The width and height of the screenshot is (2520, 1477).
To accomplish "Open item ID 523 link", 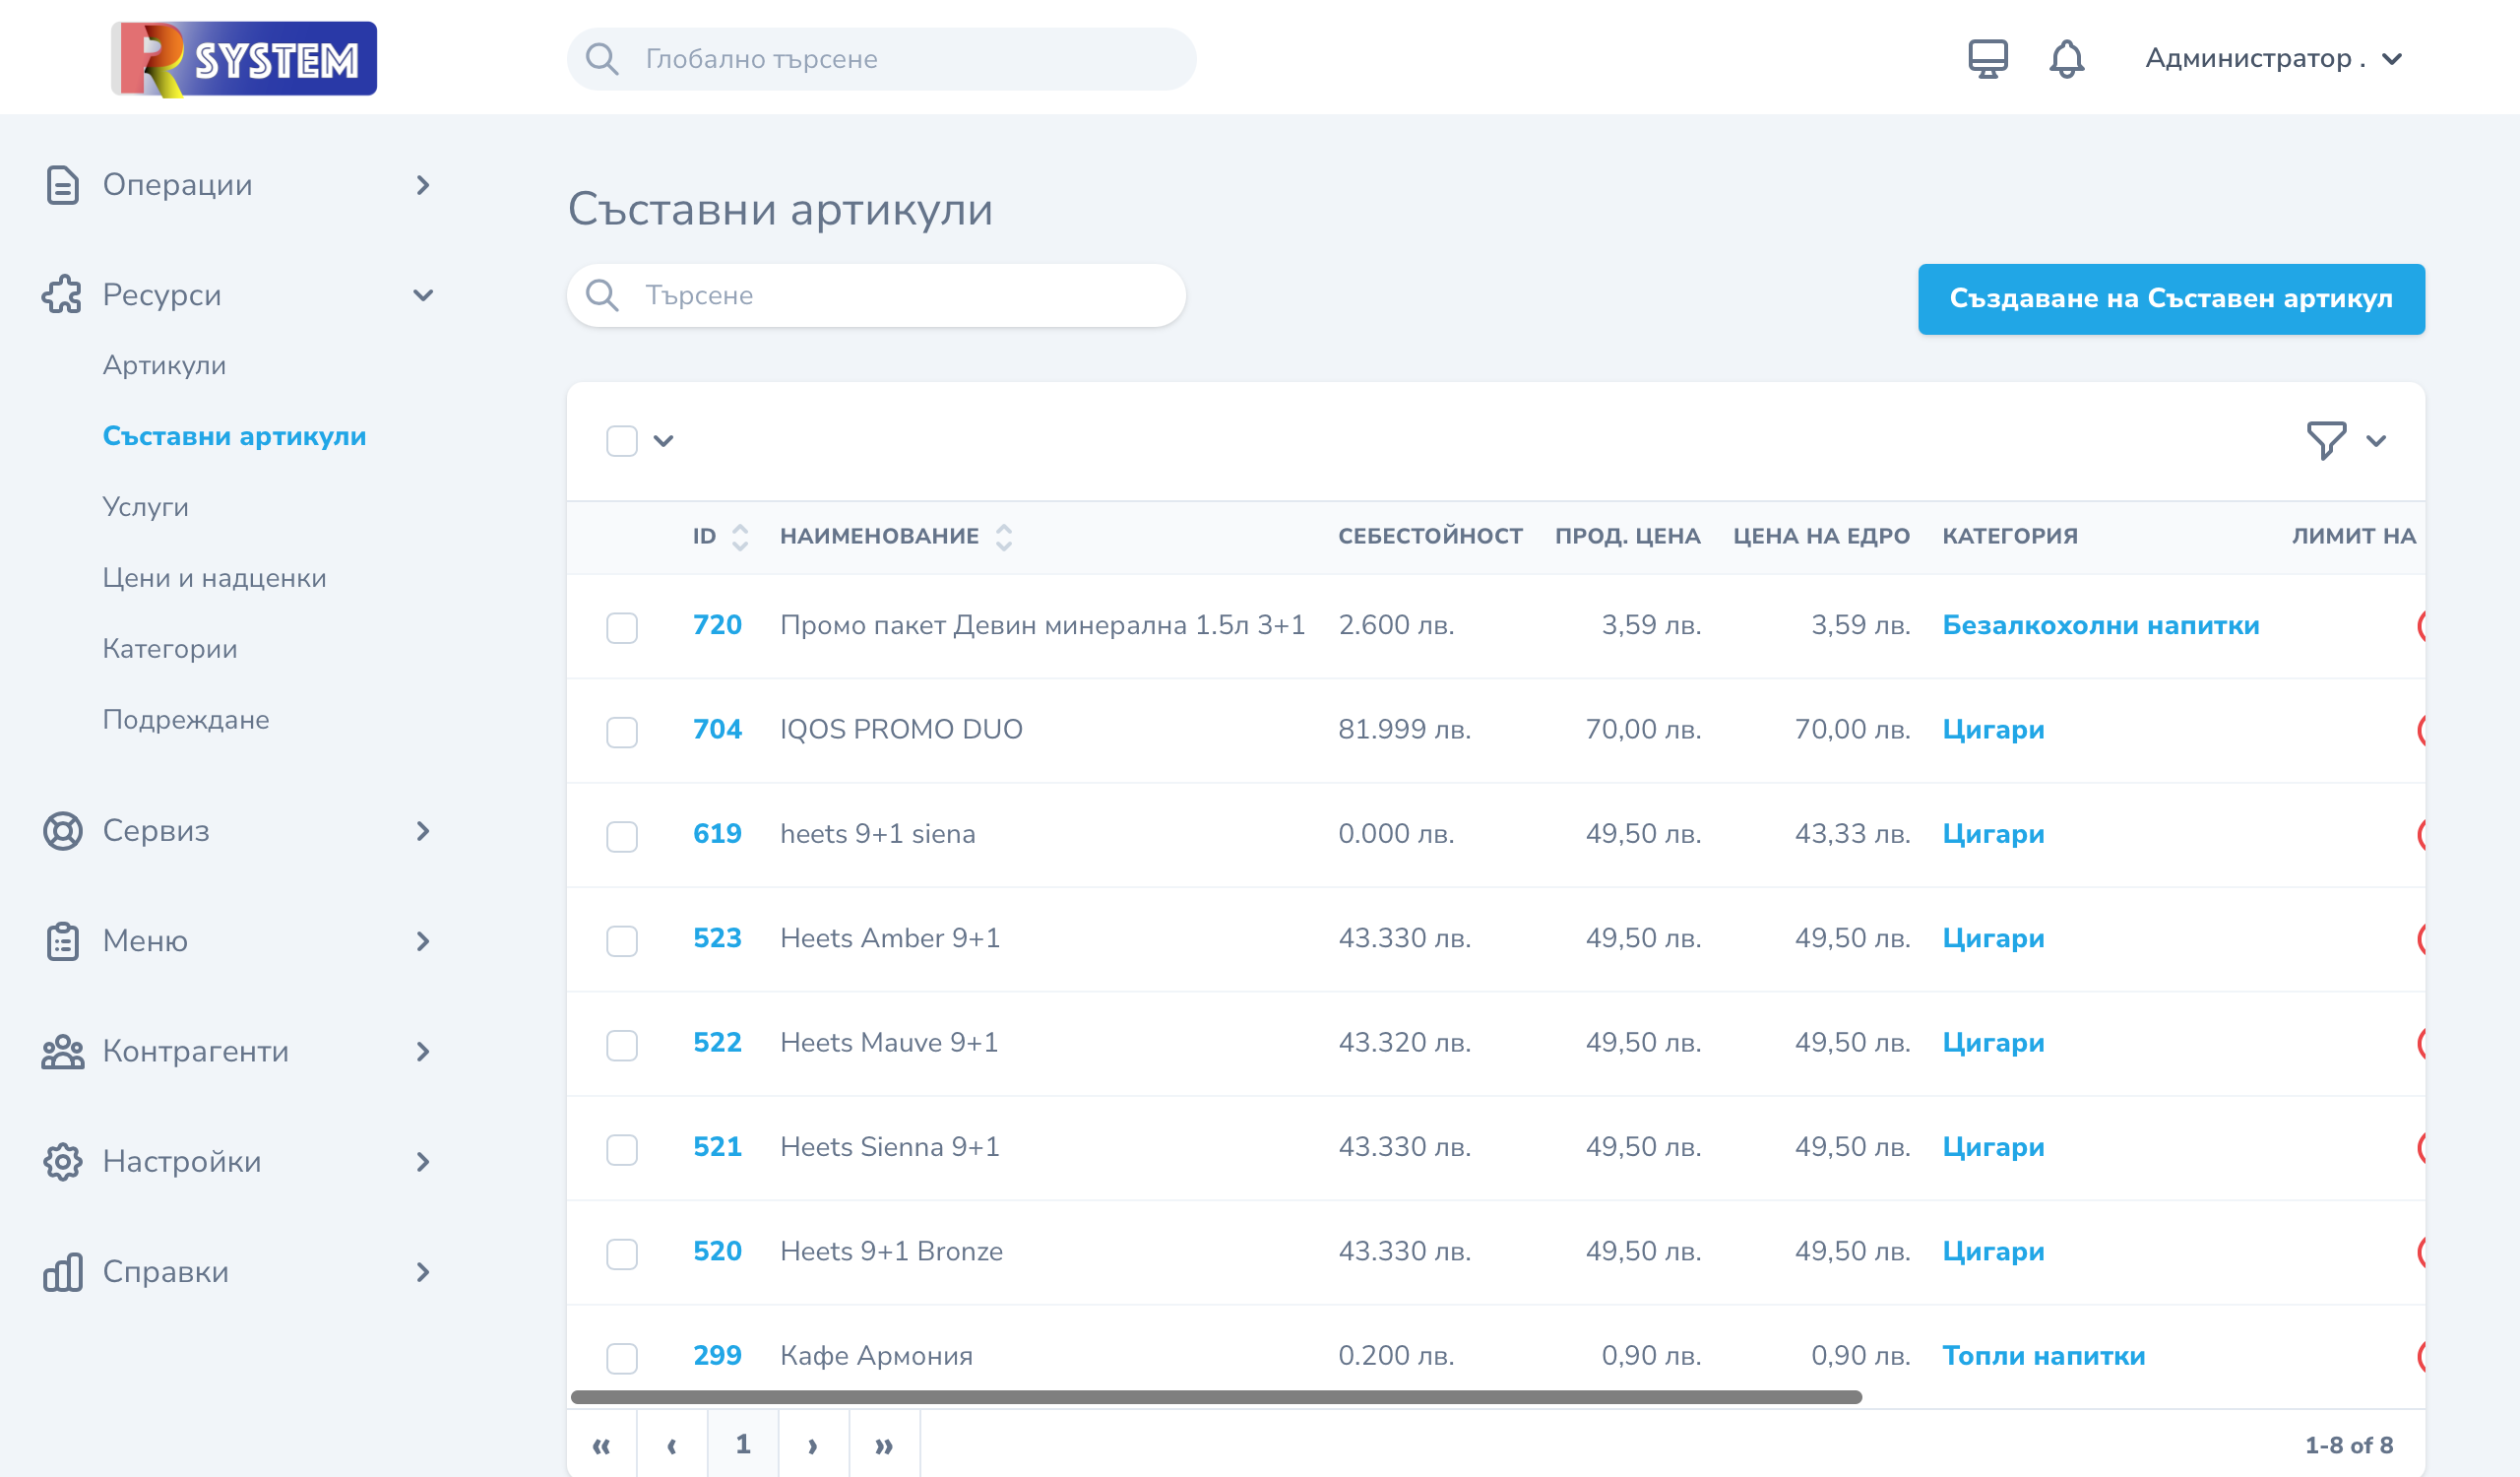I will click(x=717, y=938).
